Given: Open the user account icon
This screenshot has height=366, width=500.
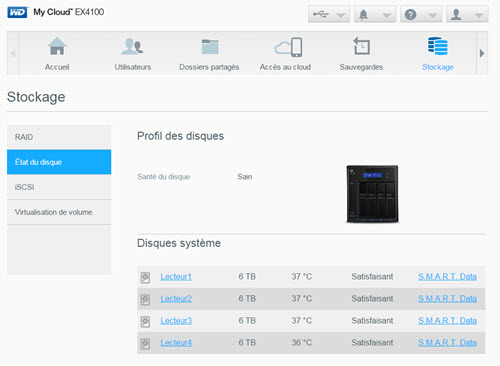Looking at the screenshot, I should (x=456, y=15).
